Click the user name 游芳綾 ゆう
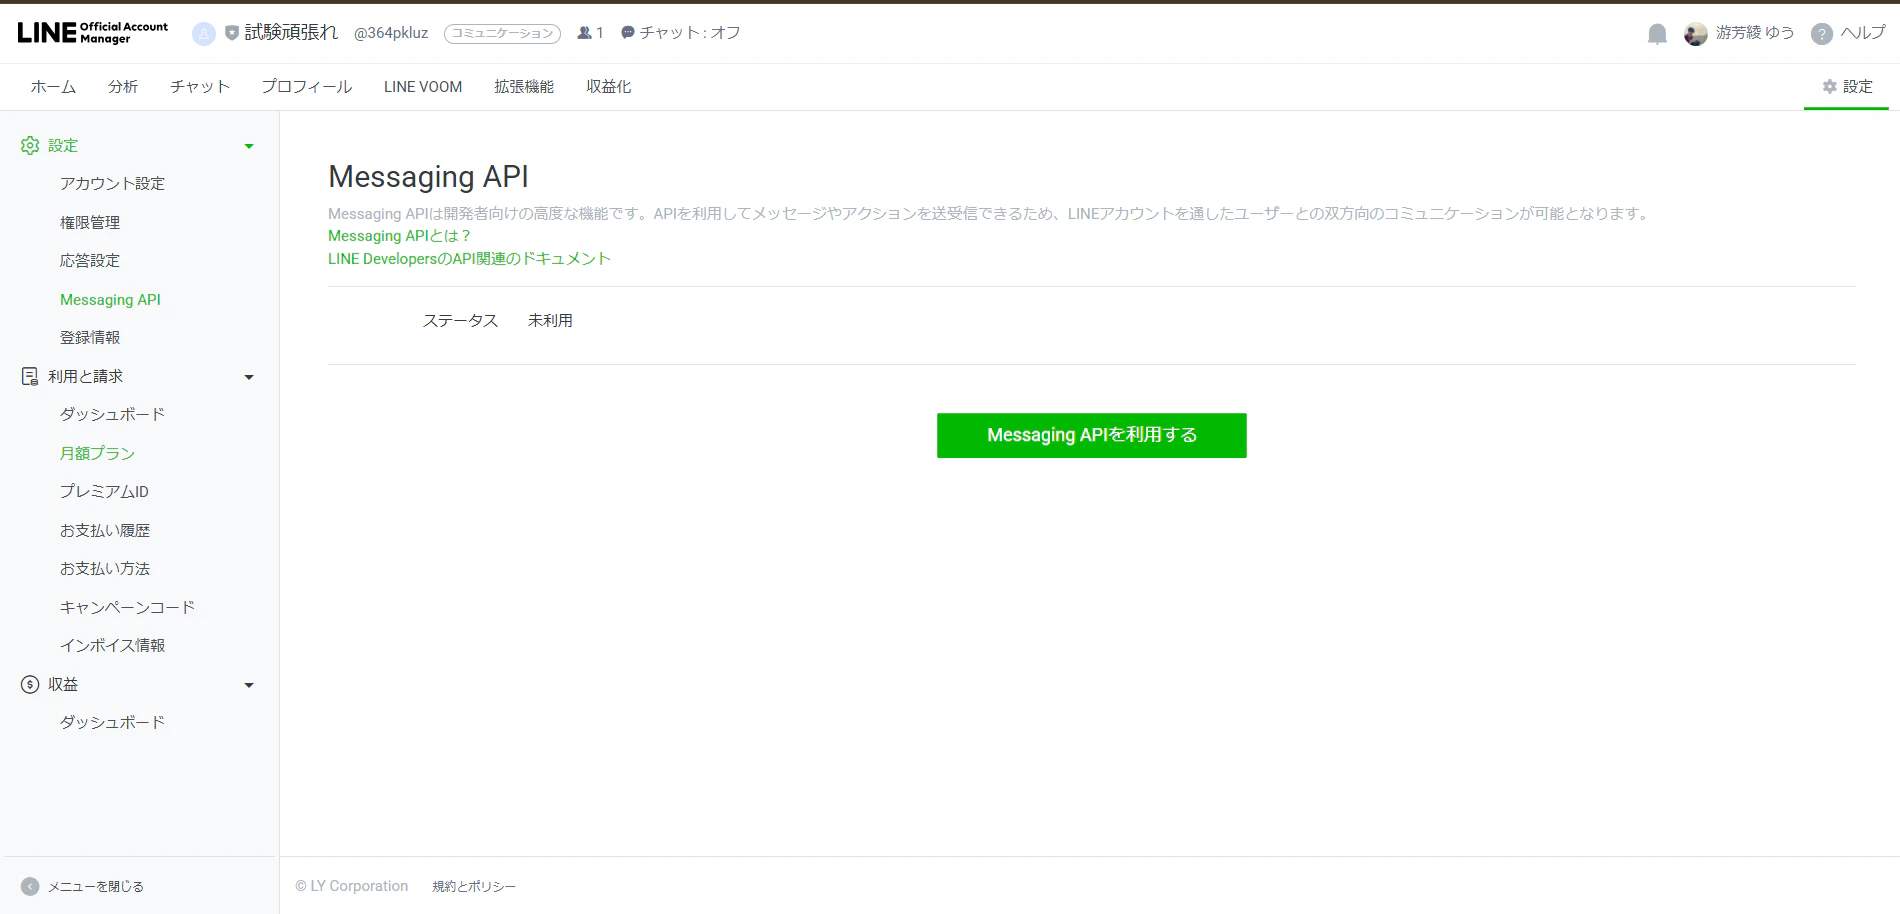Viewport: 1900px width, 914px height. tap(1755, 33)
